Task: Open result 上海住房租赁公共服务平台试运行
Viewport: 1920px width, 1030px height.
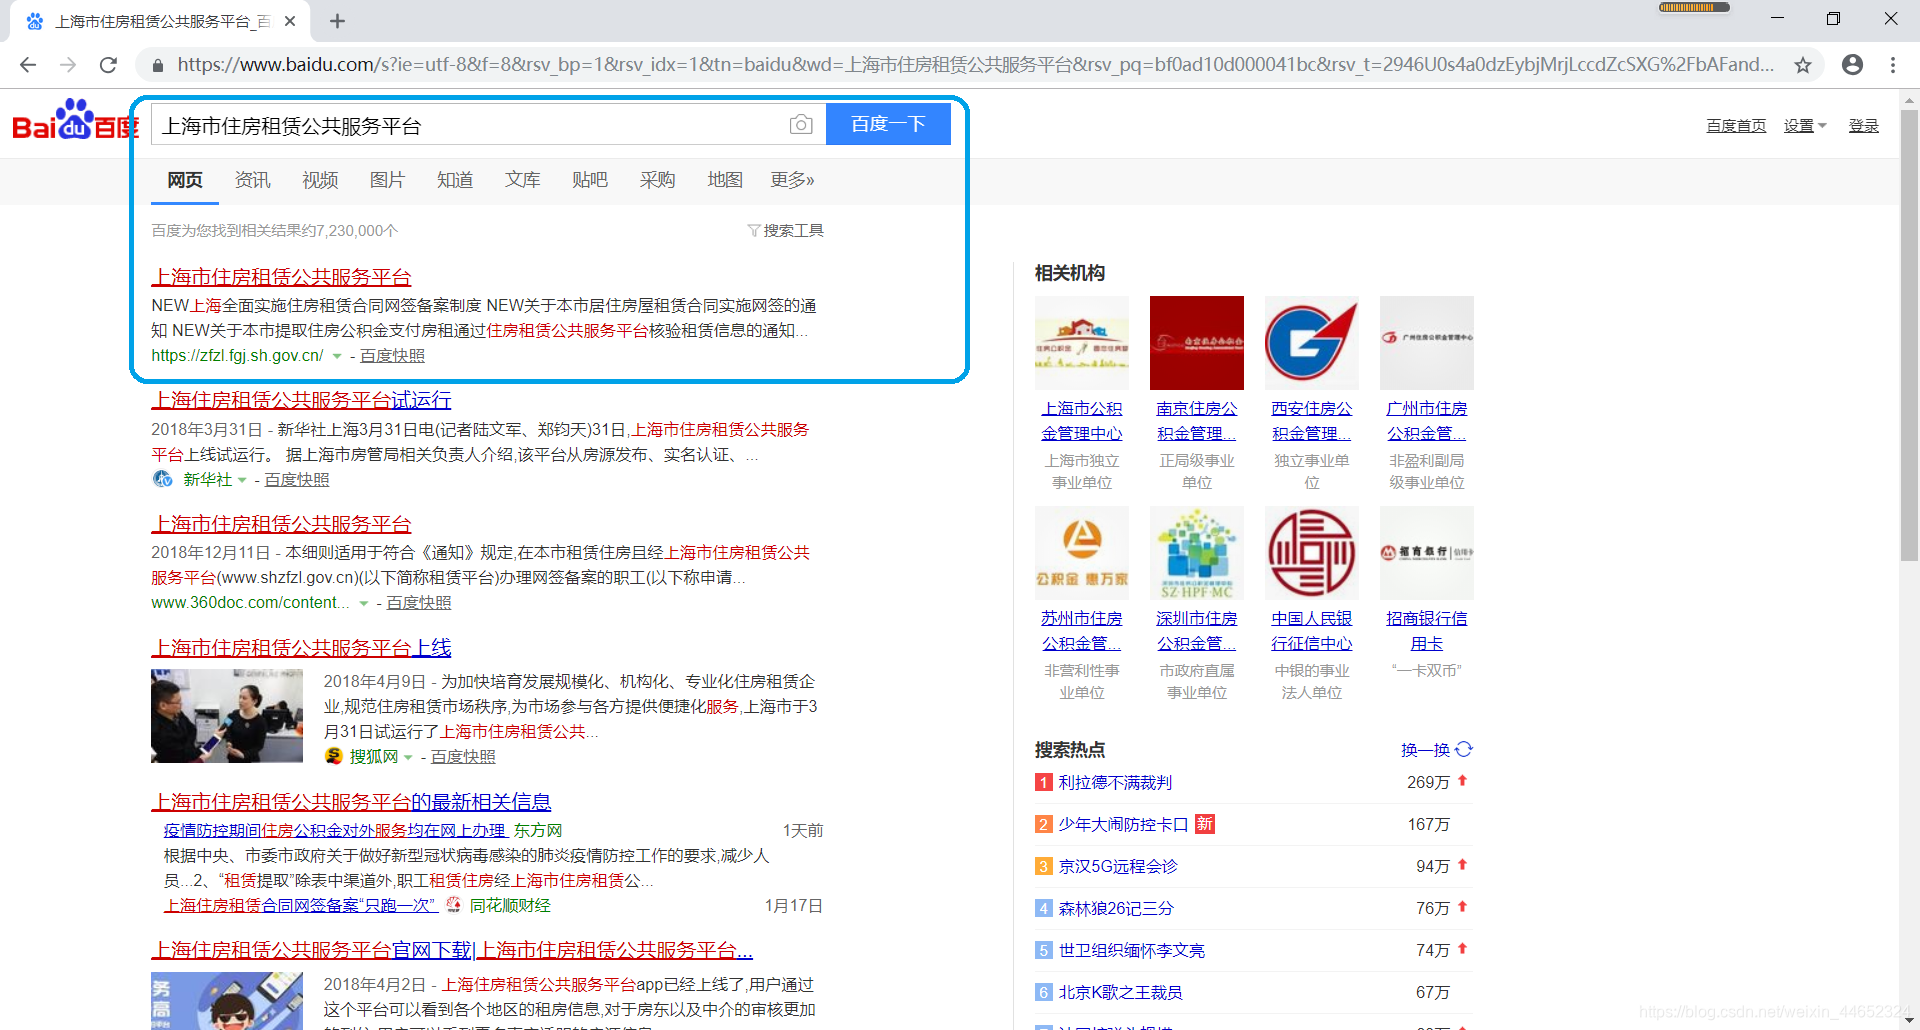Action: [x=301, y=400]
